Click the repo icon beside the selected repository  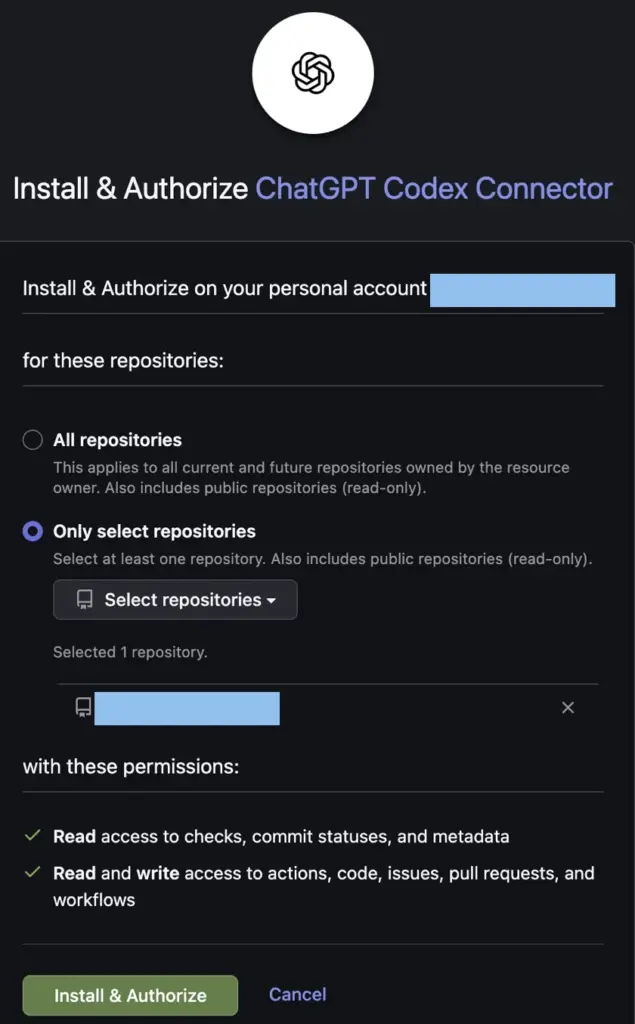pos(84,707)
